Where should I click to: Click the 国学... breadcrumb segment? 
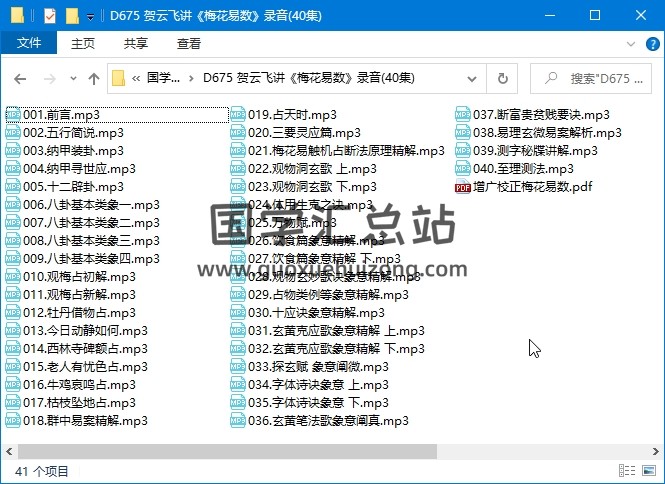click(163, 78)
